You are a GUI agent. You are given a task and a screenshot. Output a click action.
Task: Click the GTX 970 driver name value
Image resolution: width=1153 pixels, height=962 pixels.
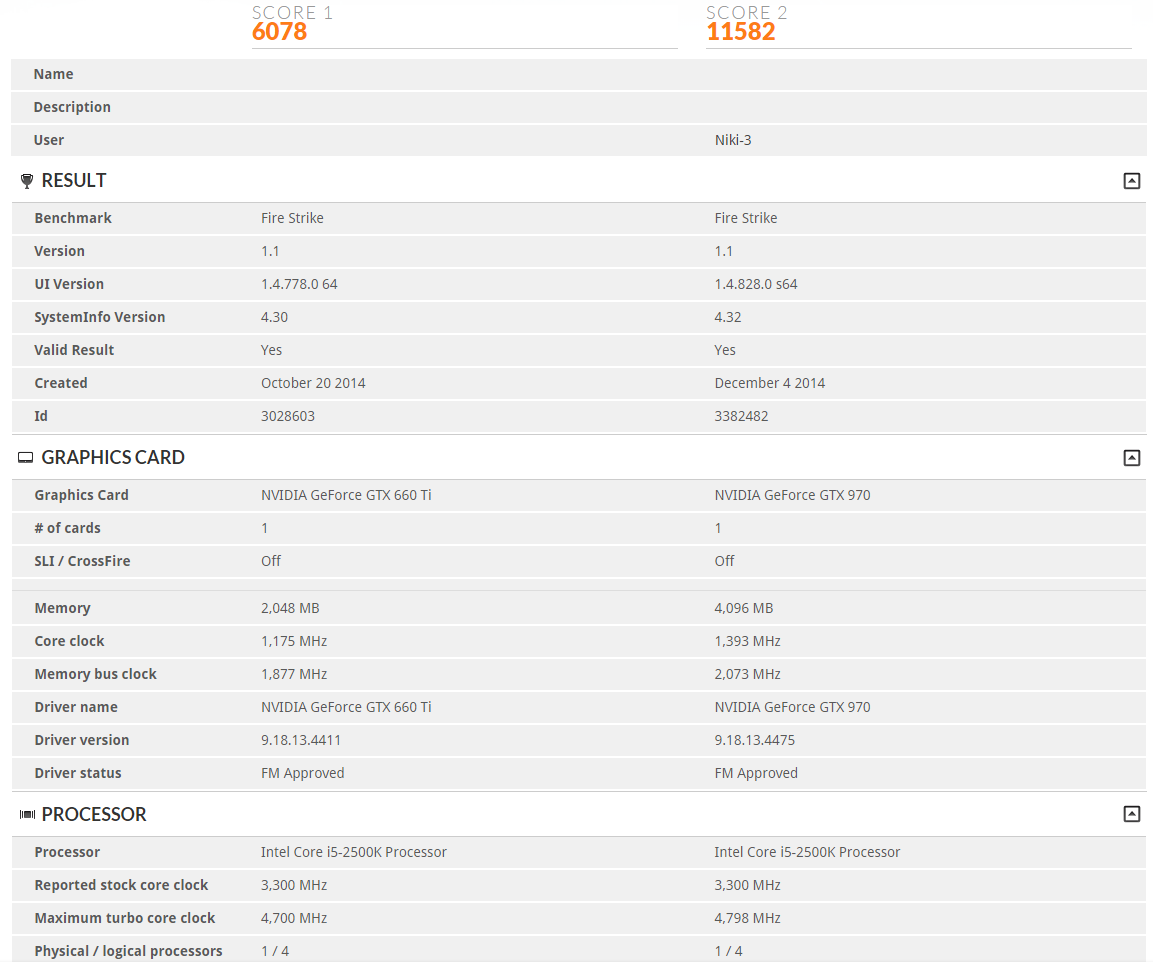pos(793,707)
